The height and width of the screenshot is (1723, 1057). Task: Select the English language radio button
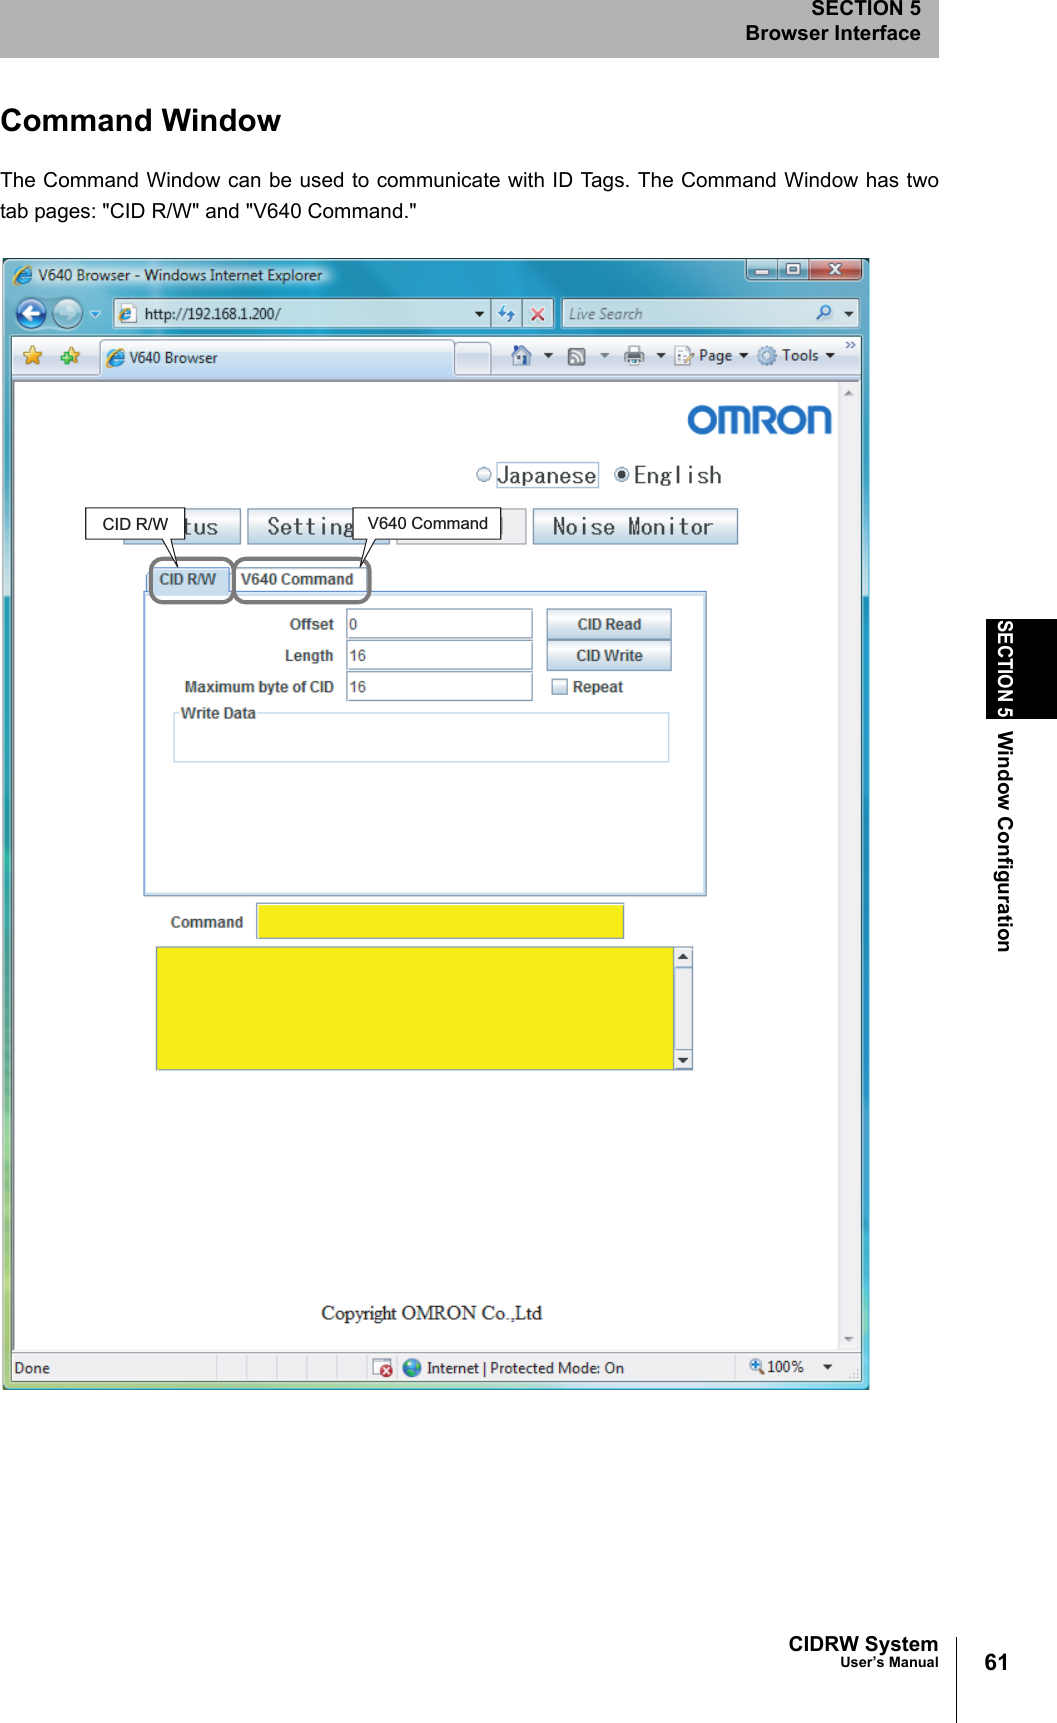622,475
